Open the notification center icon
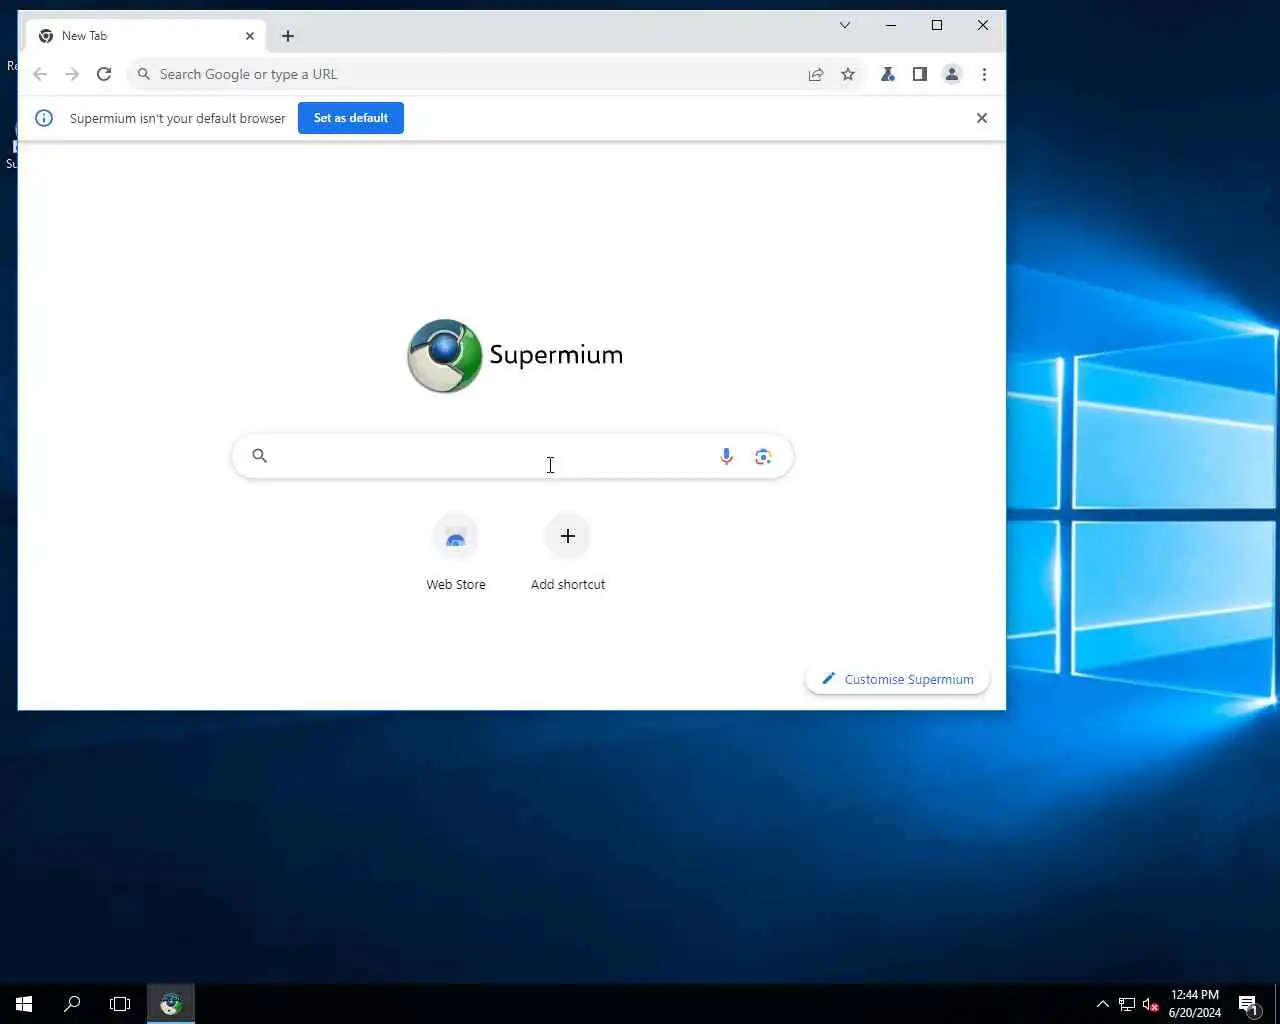 click(1248, 1004)
